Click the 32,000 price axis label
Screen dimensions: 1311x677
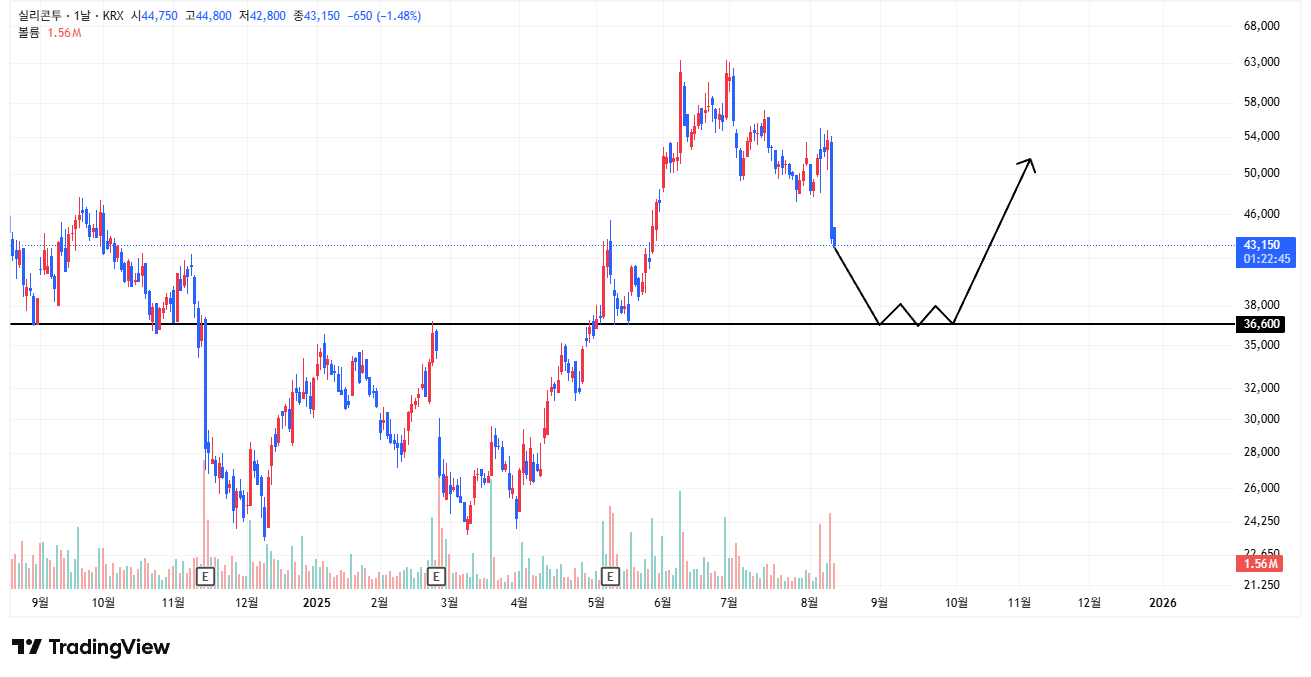coord(1262,388)
